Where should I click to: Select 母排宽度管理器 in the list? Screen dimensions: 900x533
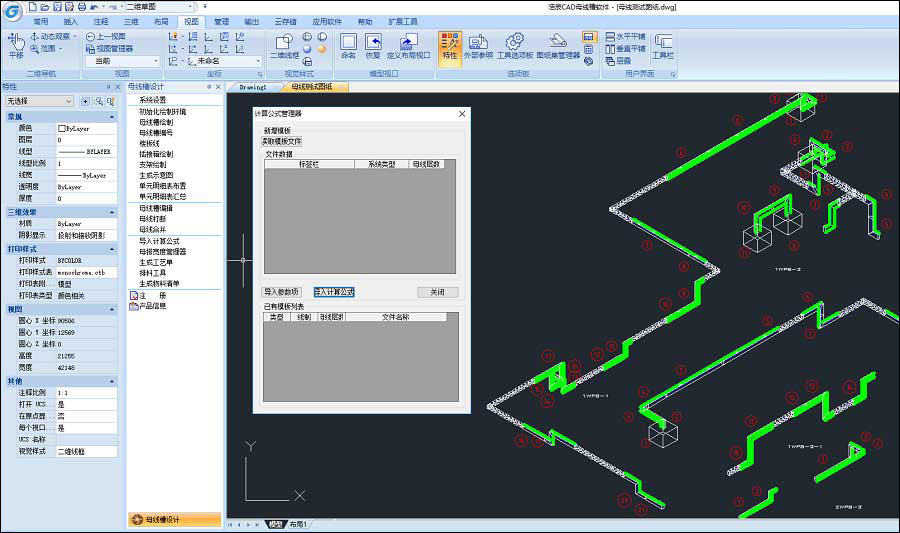click(x=162, y=251)
